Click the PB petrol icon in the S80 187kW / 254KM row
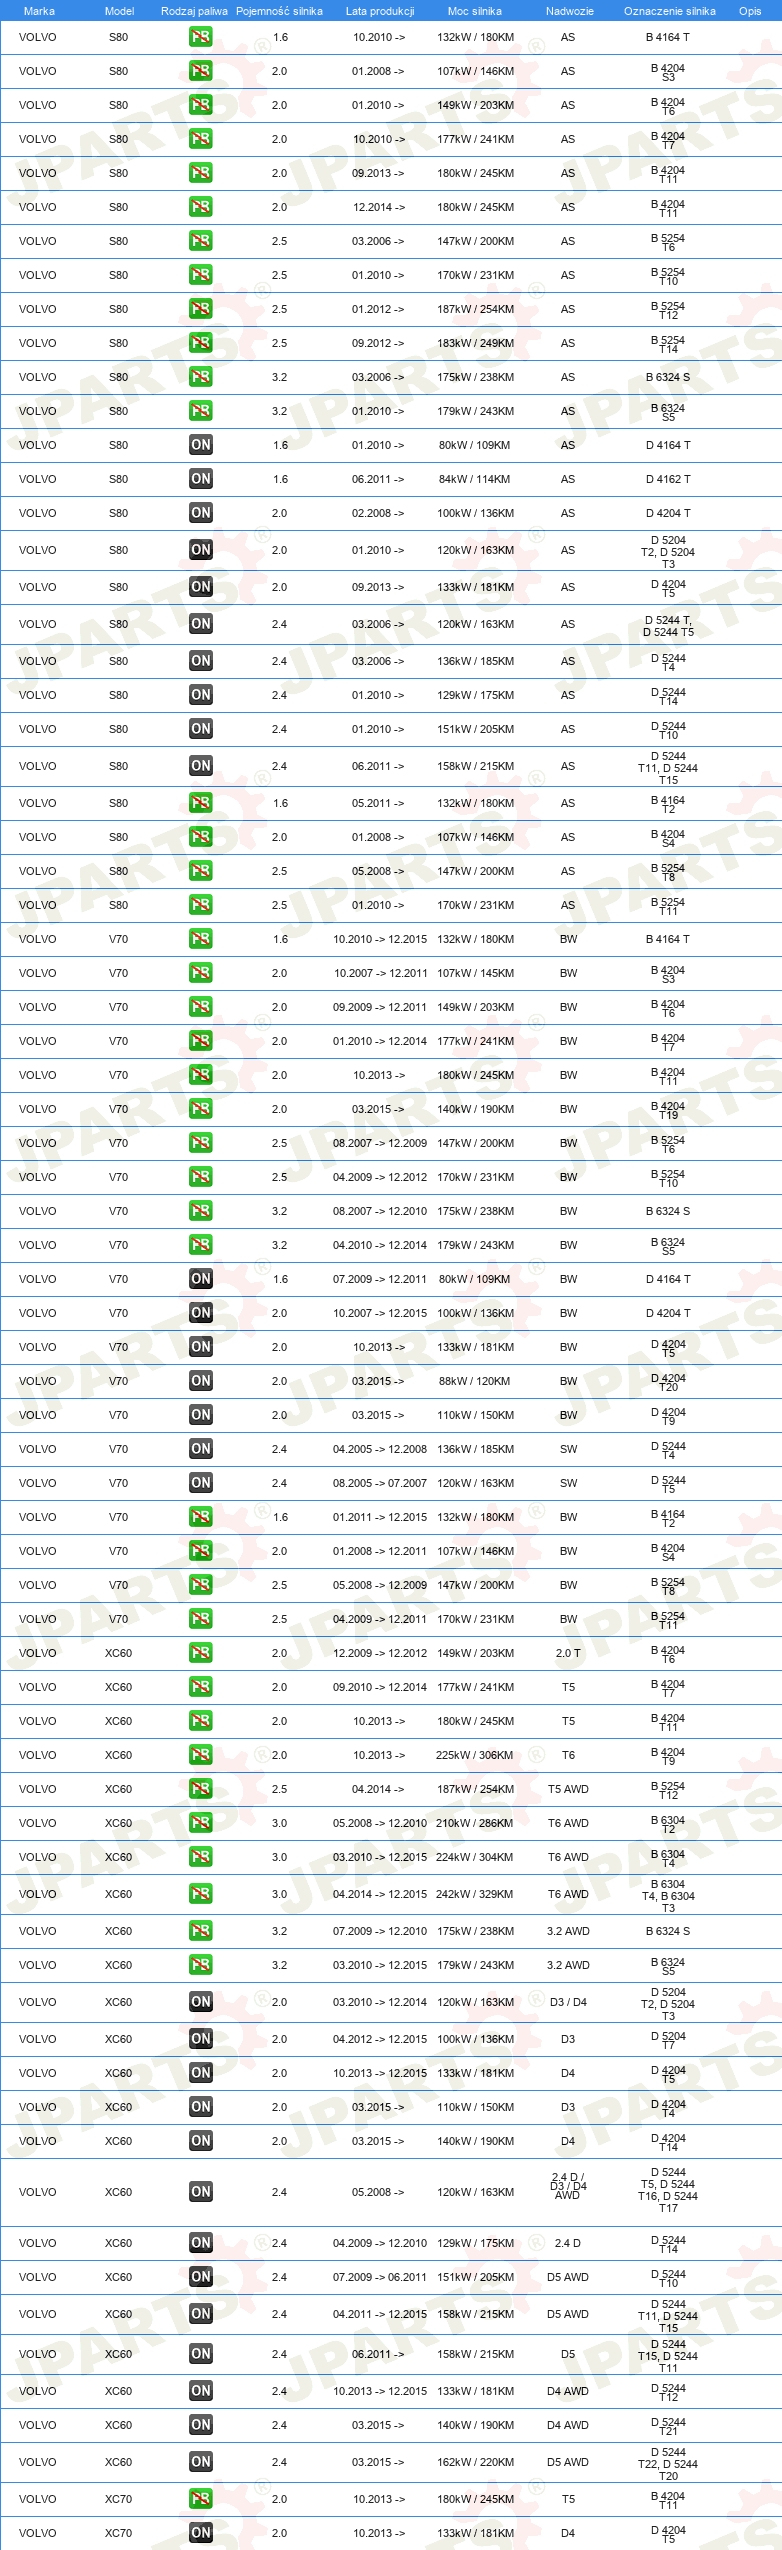The height and width of the screenshot is (2550, 782). (201, 309)
